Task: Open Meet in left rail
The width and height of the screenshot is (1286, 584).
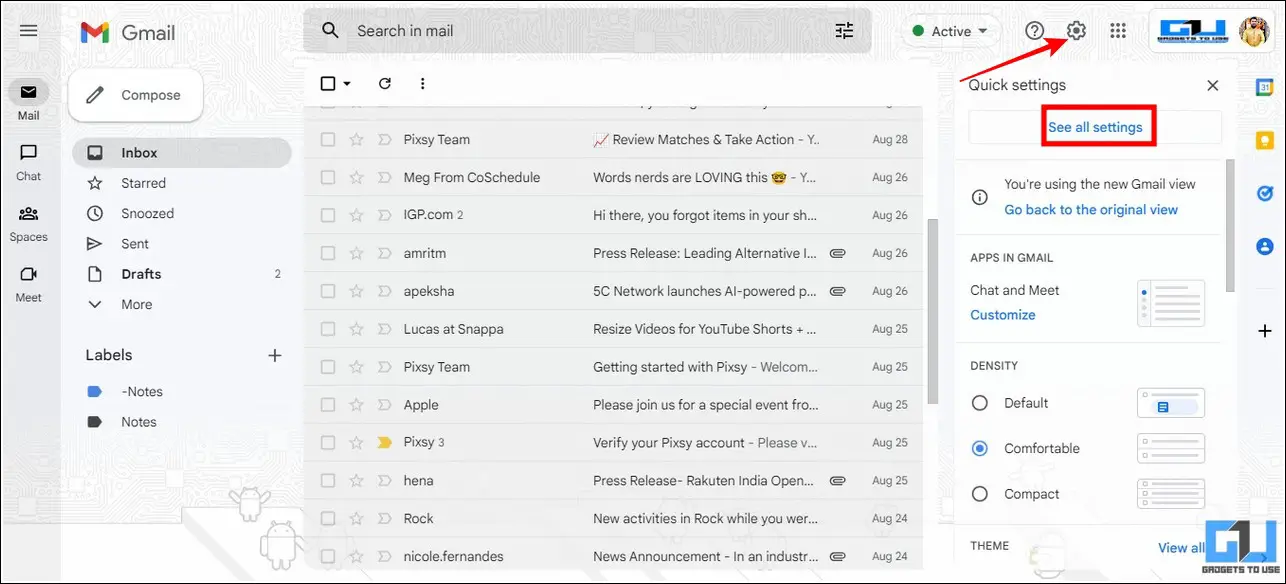Action: click(x=28, y=283)
